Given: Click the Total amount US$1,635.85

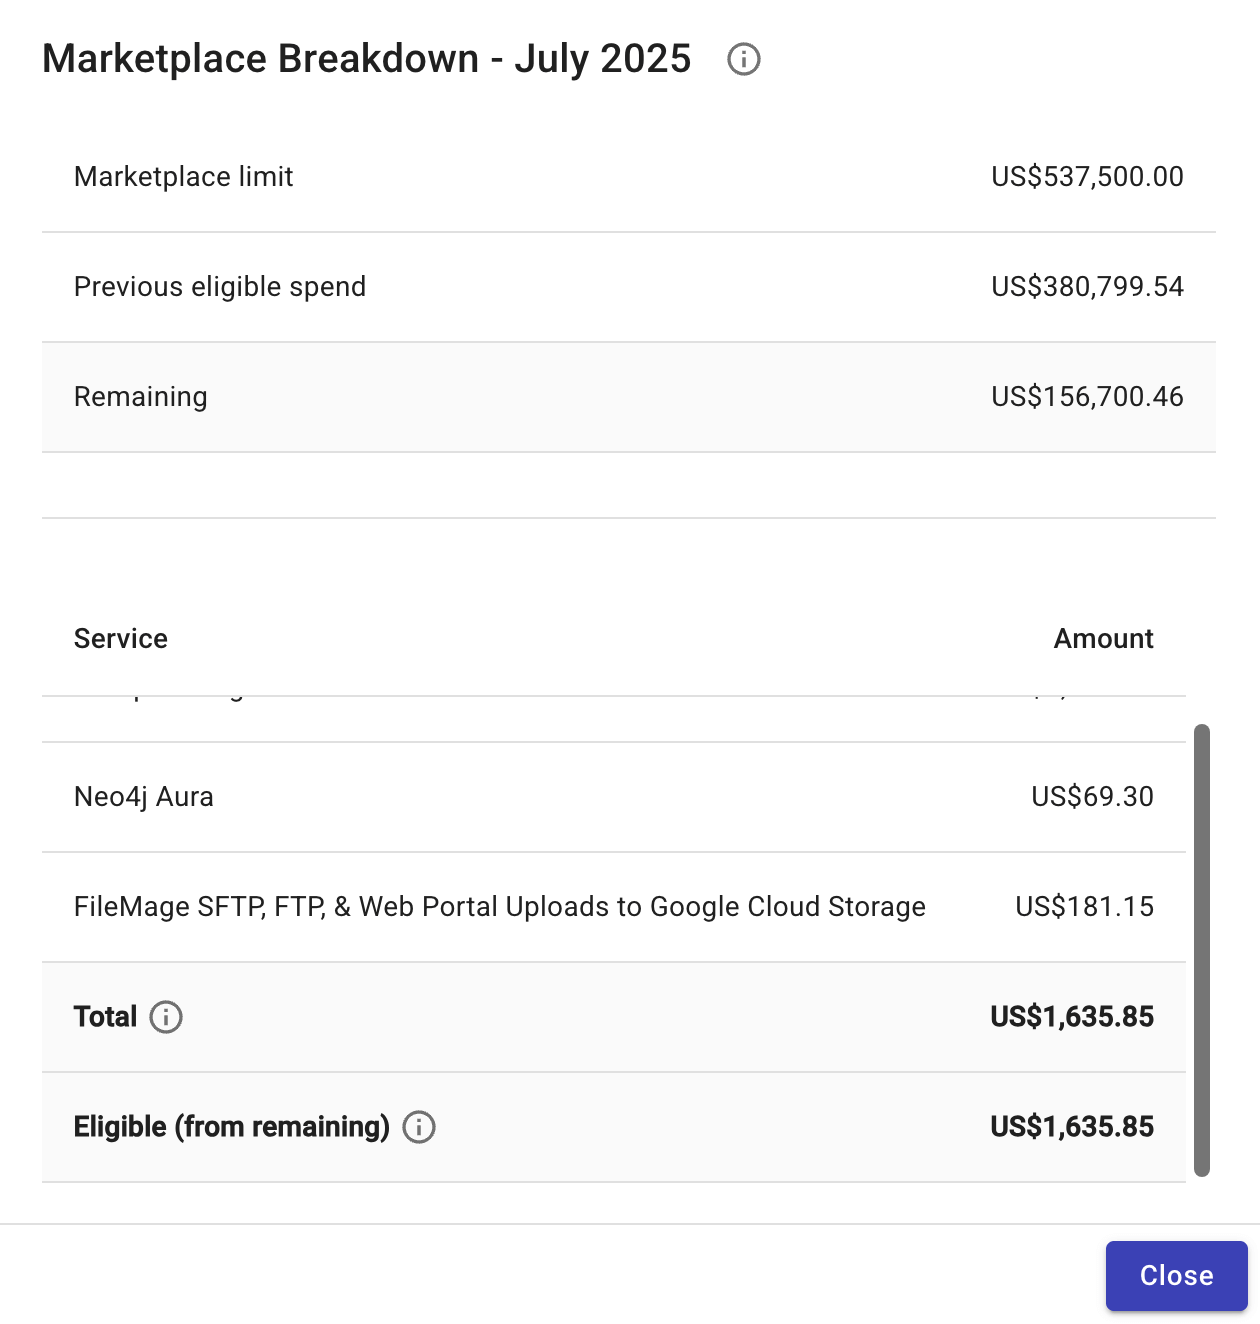Looking at the screenshot, I should point(1072,1017).
